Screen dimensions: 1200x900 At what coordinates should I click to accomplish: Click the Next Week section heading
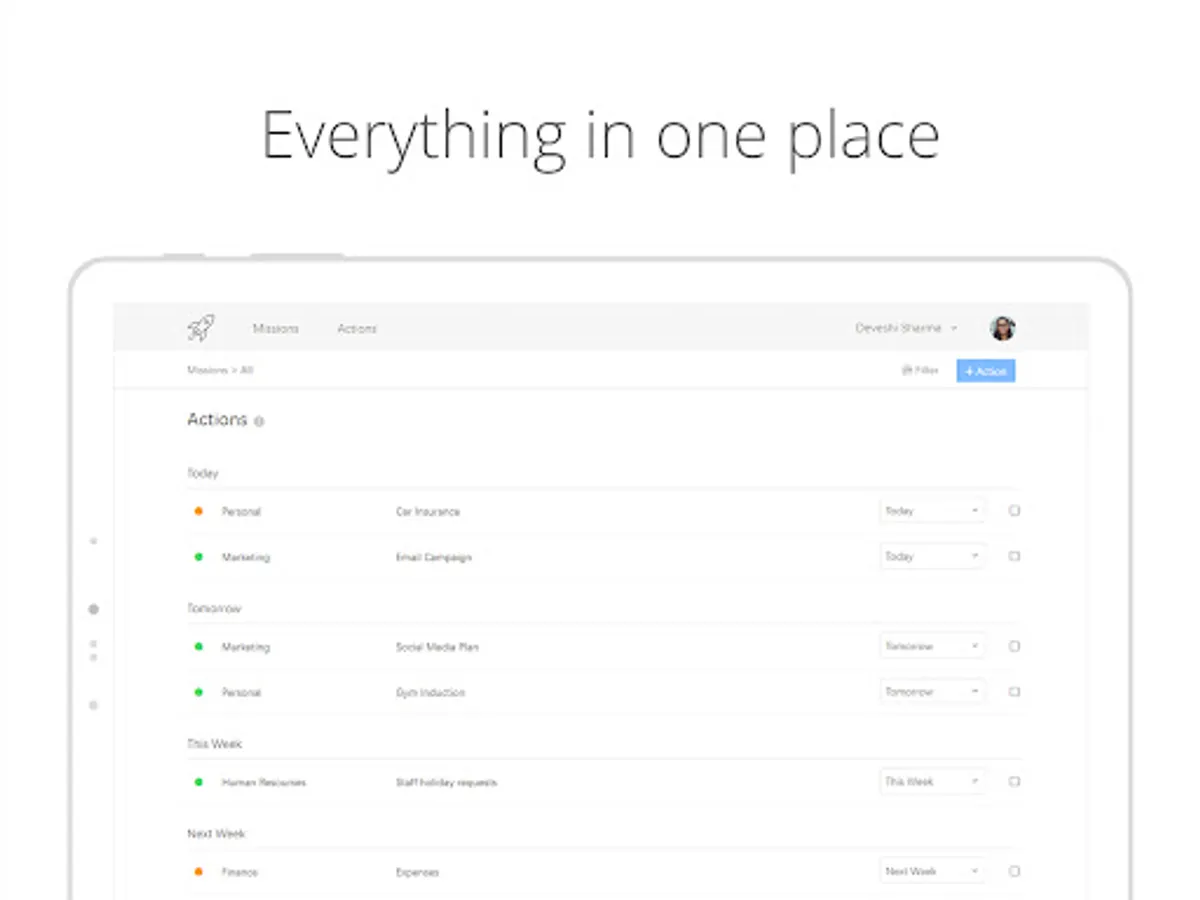pos(216,834)
